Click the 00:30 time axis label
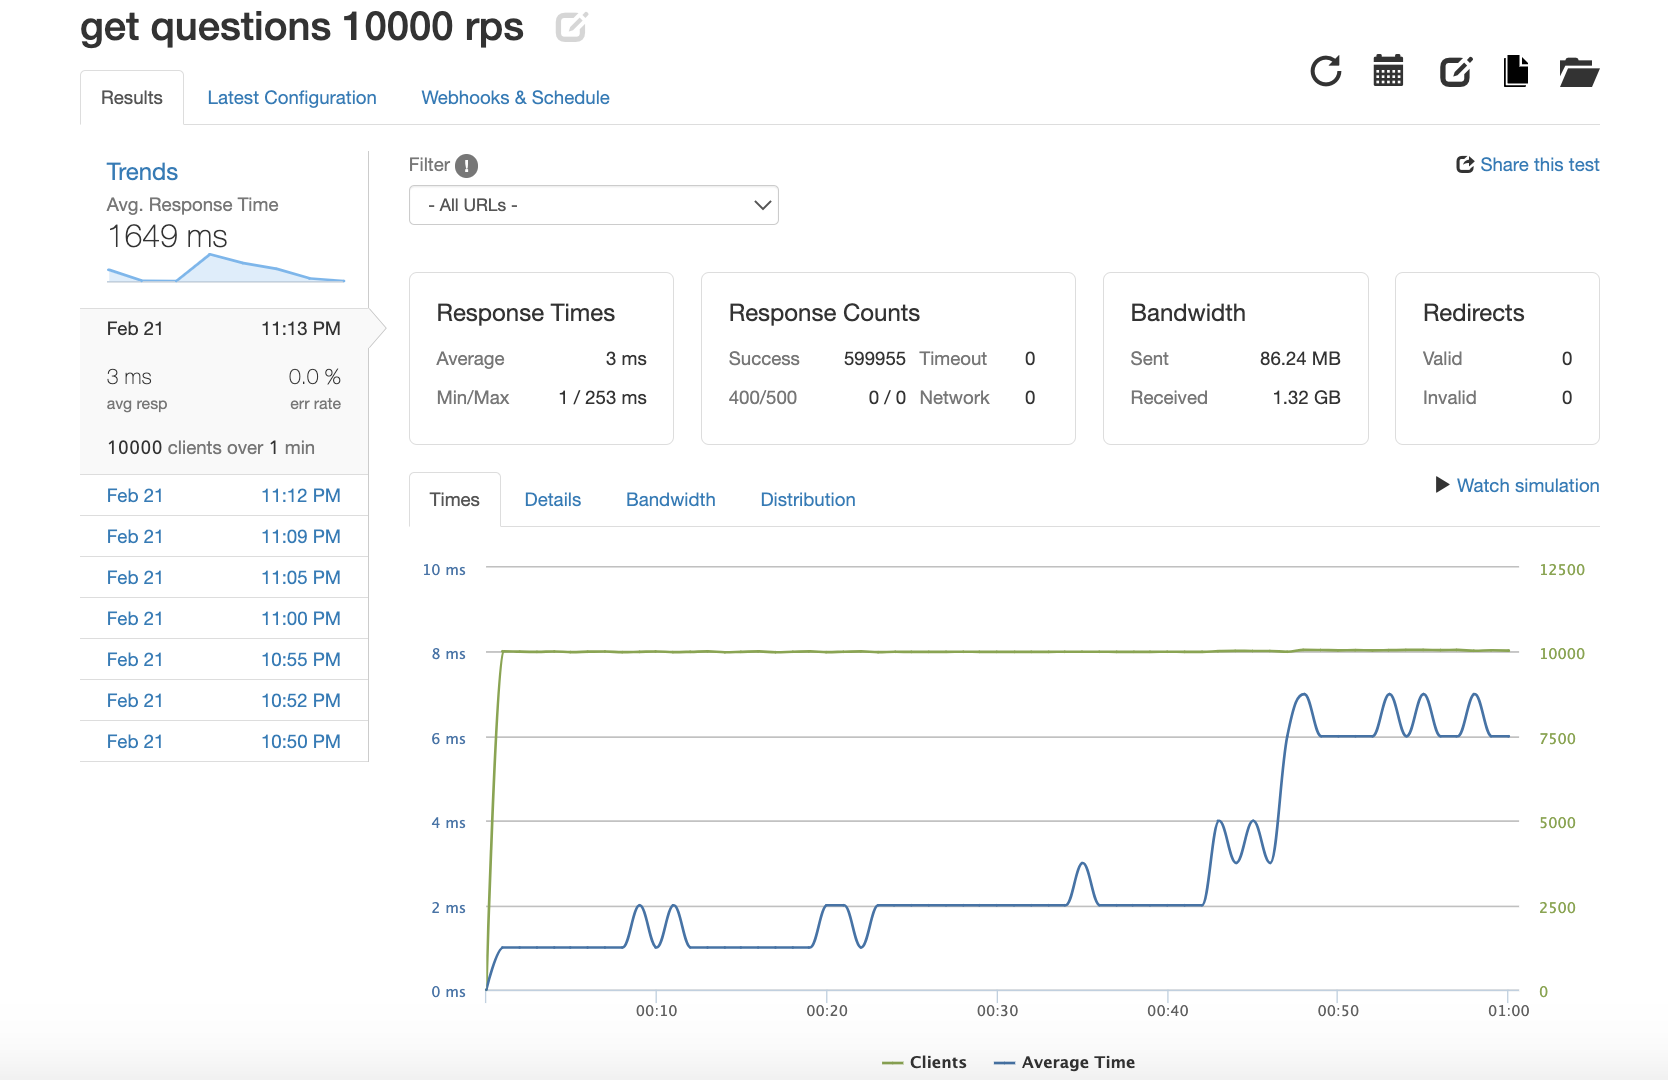This screenshot has width=1668, height=1080. pyautogui.click(x=997, y=1011)
